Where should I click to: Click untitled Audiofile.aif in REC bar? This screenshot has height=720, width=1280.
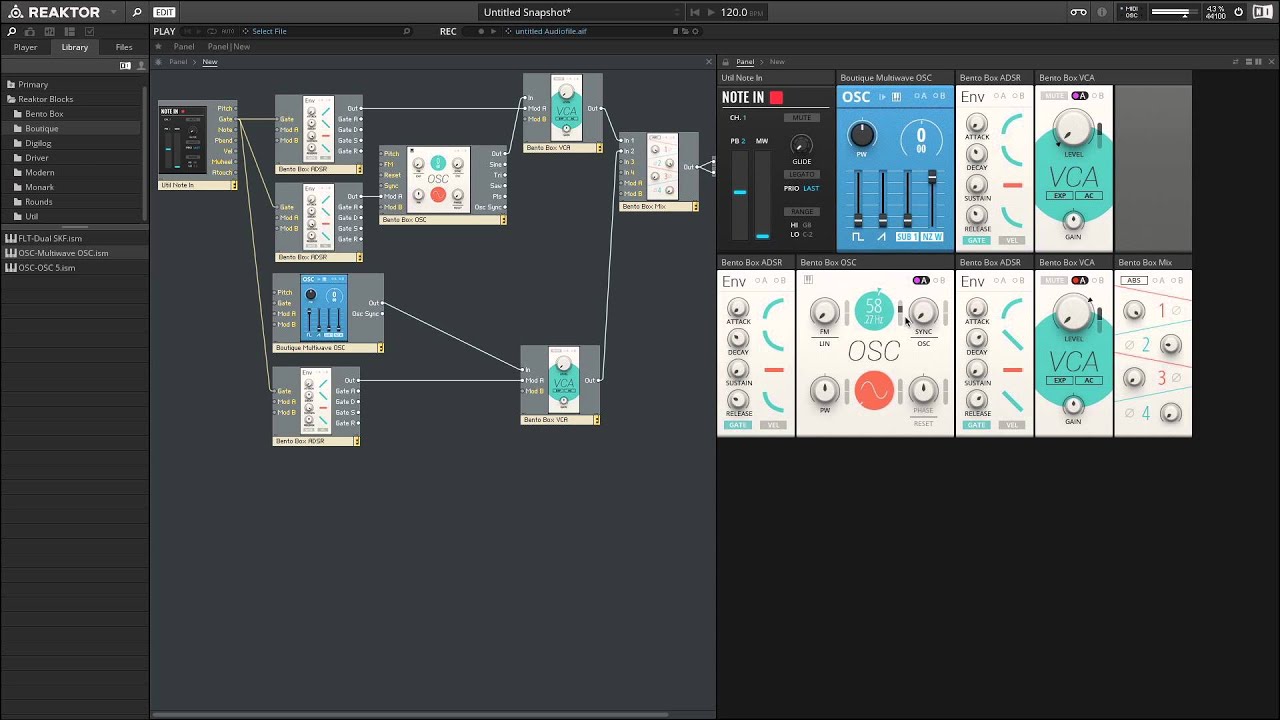pos(550,31)
